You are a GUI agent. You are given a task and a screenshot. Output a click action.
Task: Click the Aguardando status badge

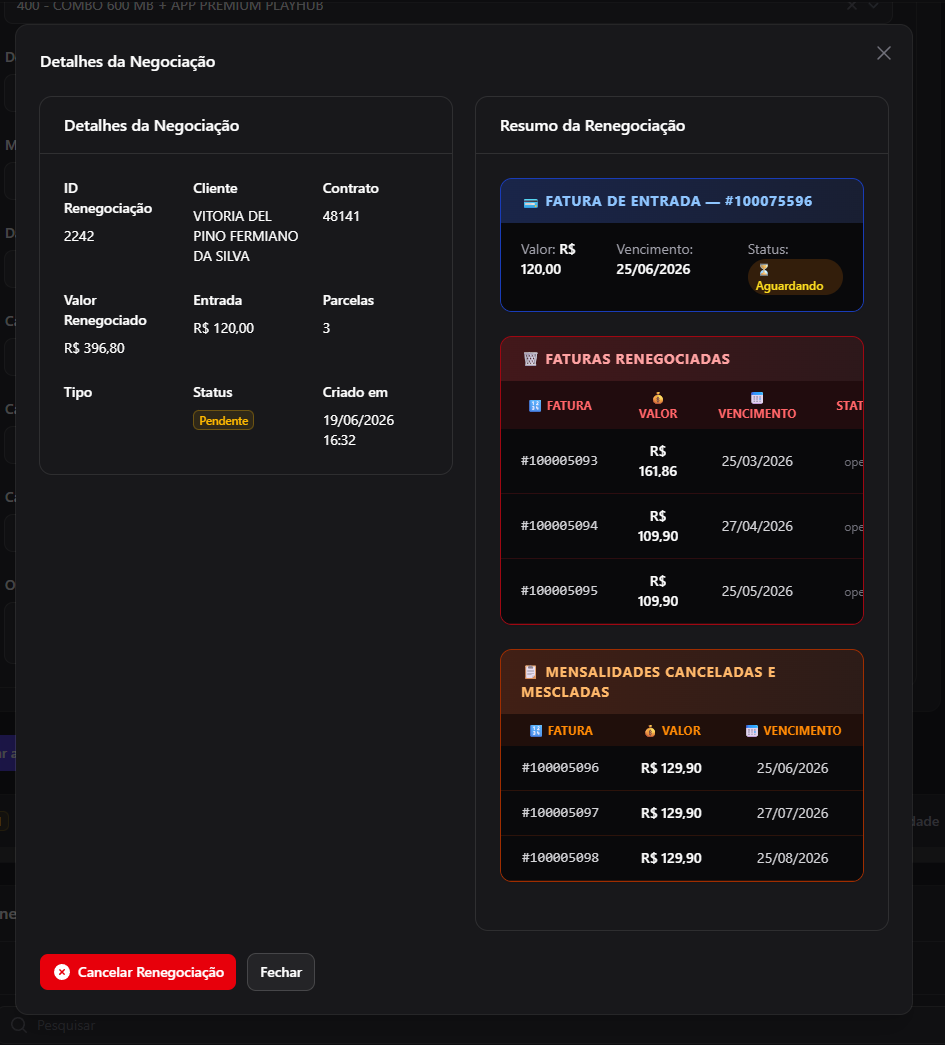(x=795, y=277)
